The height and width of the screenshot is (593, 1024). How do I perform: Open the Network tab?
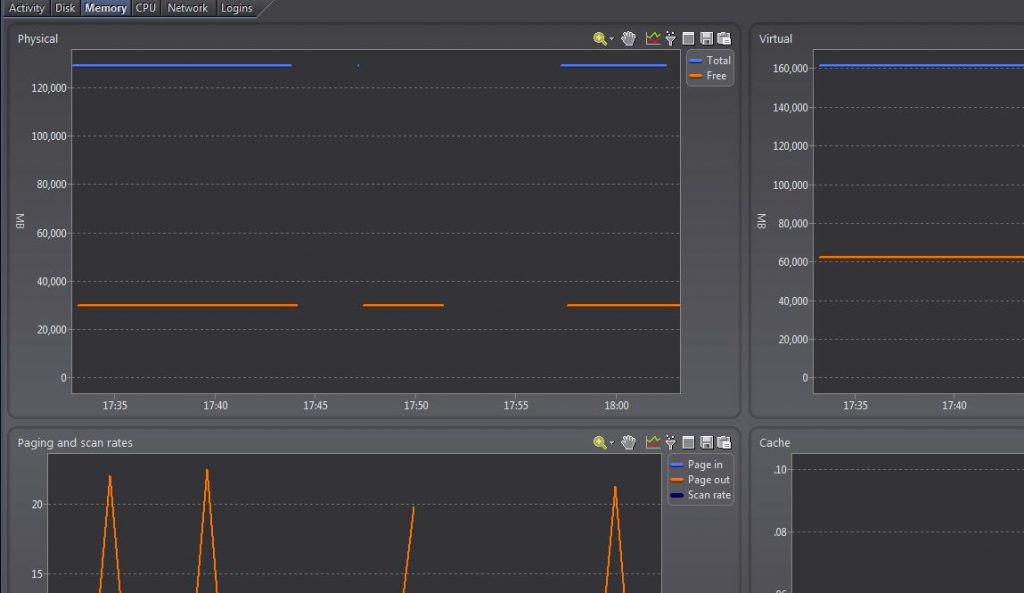(x=187, y=8)
